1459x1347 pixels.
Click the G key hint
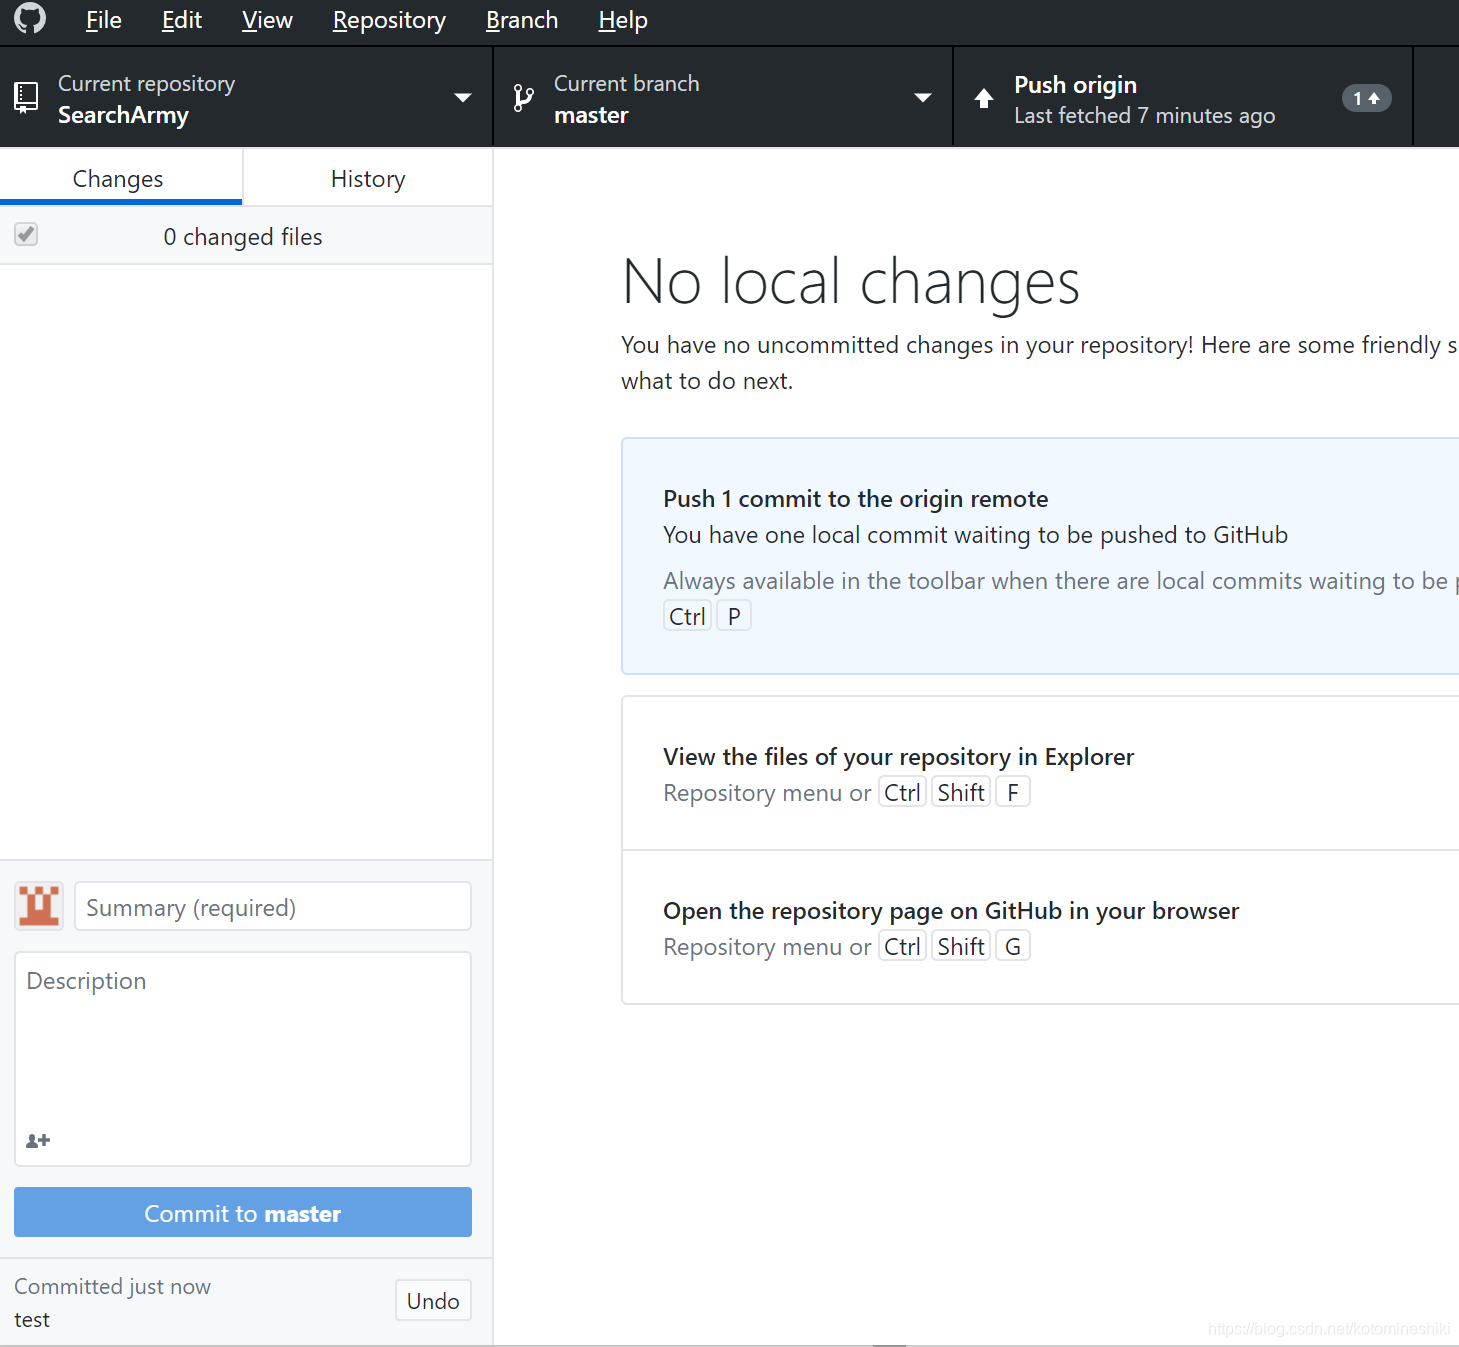(x=1013, y=946)
